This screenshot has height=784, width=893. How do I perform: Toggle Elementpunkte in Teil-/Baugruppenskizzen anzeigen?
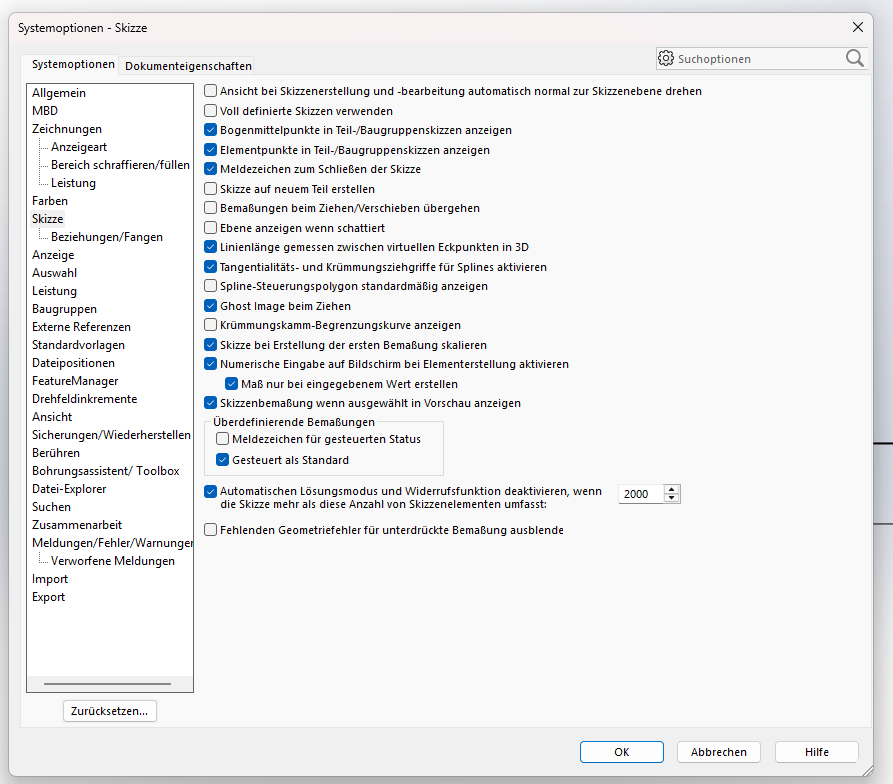210,150
